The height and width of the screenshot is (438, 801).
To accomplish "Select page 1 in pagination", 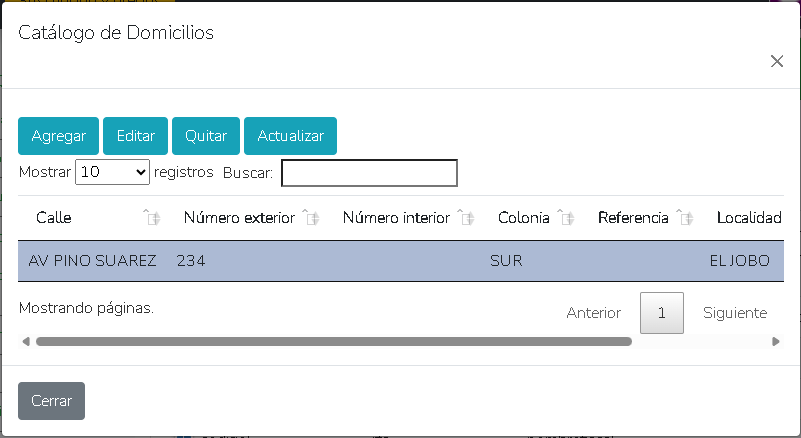I will click(662, 313).
